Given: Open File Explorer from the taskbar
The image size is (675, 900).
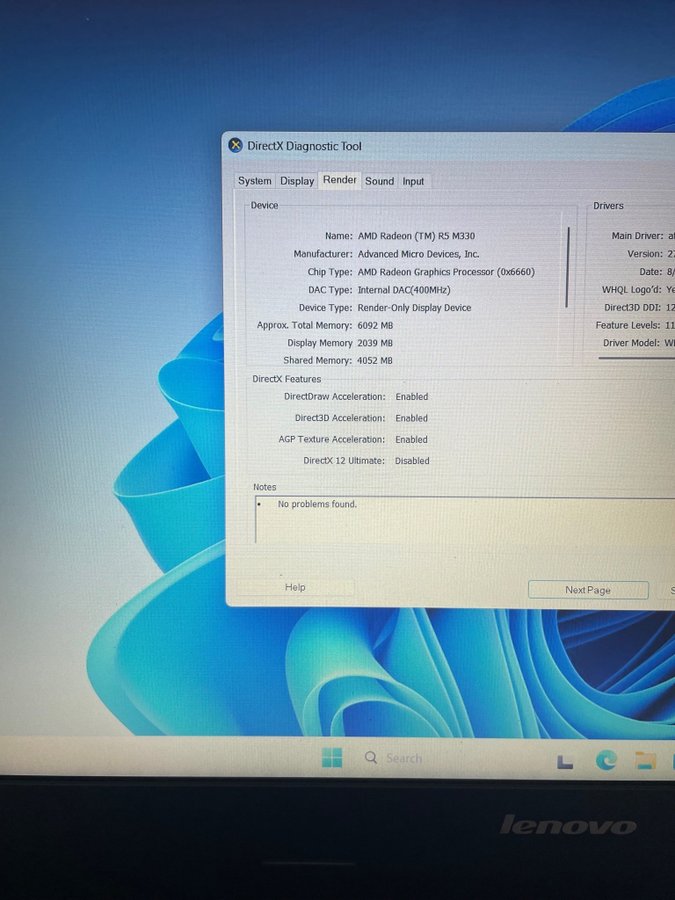Looking at the screenshot, I should pos(645,761).
